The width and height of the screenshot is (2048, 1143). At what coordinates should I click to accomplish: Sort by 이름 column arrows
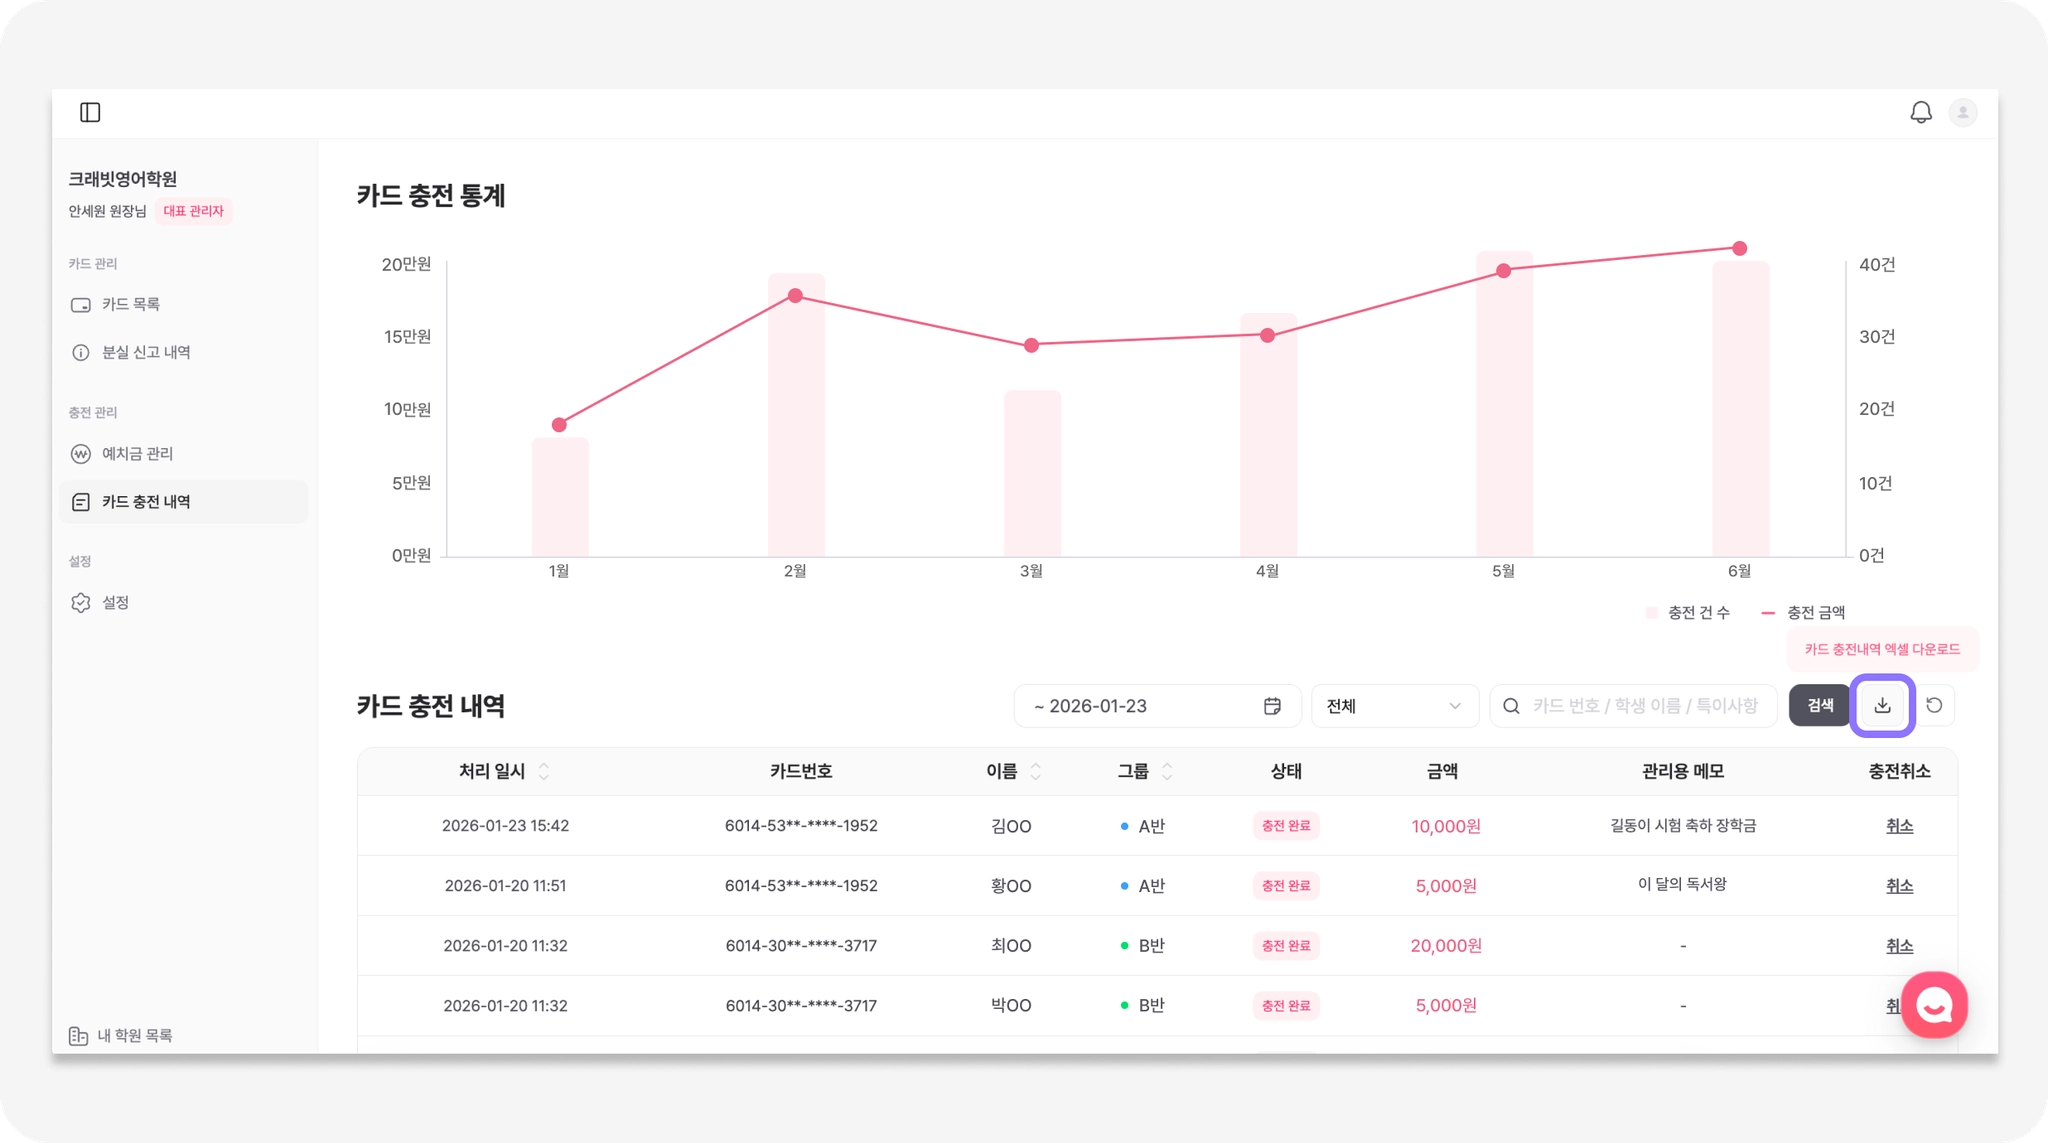pyautogui.click(x=1036, y=771)
